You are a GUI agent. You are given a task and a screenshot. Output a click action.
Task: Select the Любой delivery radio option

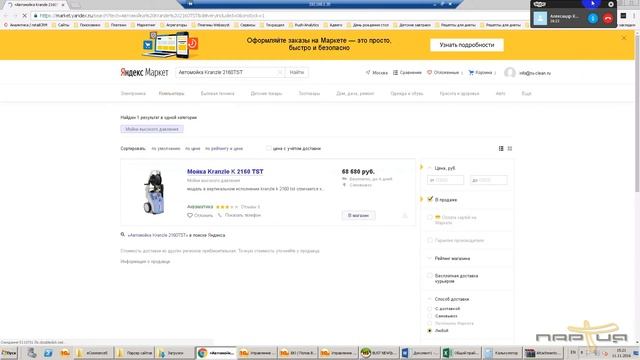[x=429, y=331]
